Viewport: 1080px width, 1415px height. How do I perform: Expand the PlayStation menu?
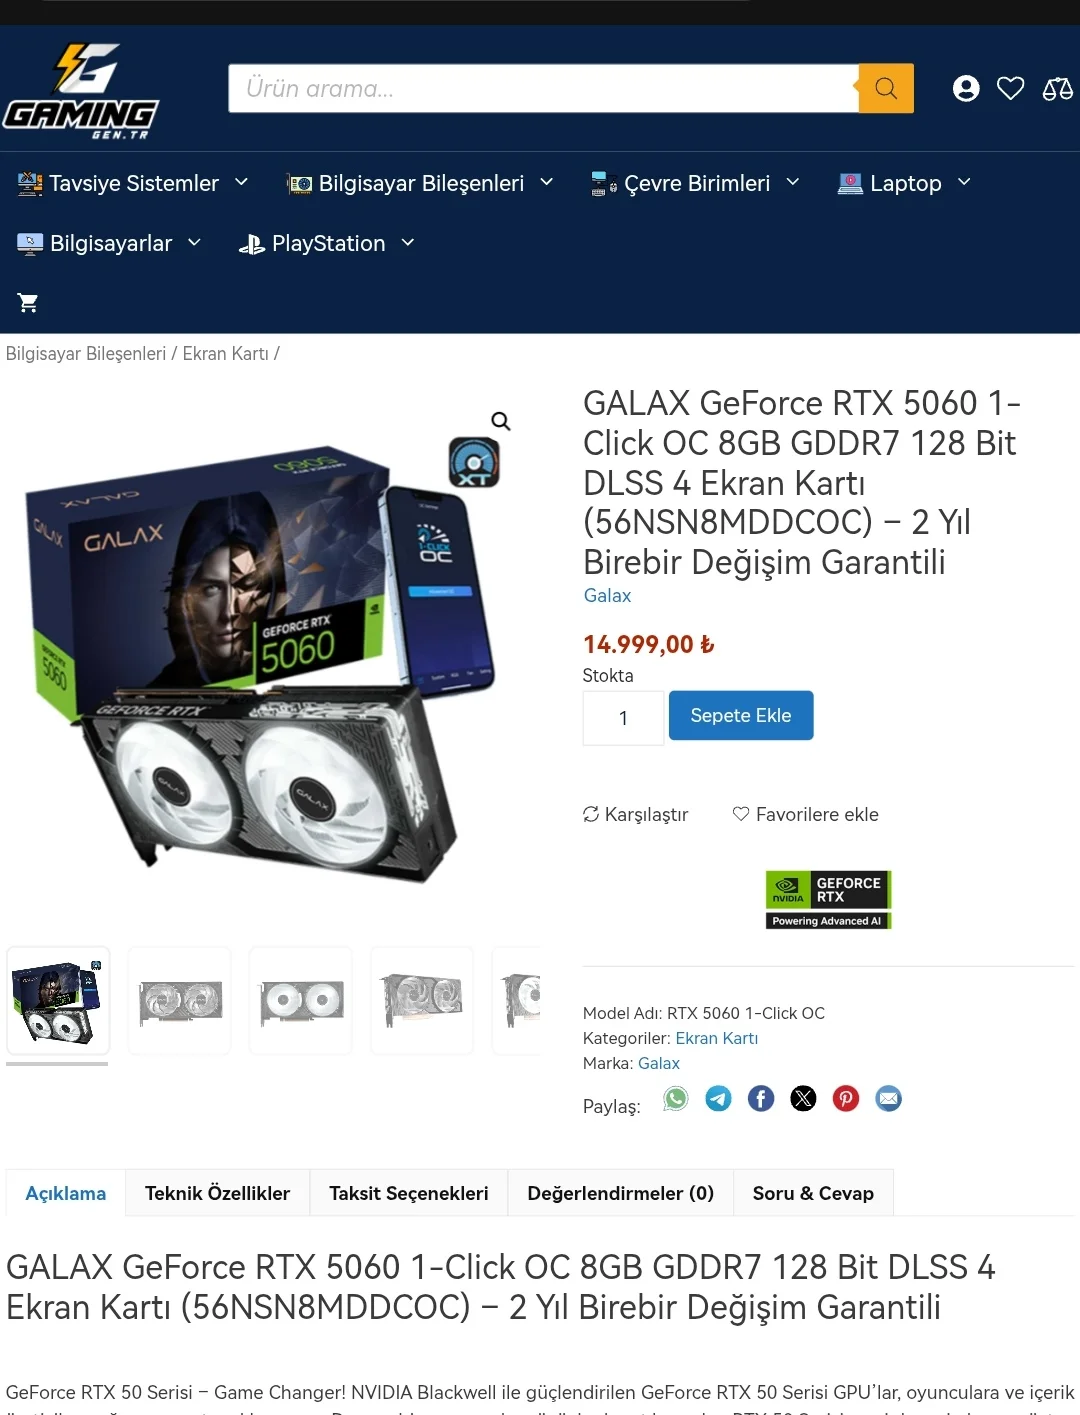pos(327,243)
